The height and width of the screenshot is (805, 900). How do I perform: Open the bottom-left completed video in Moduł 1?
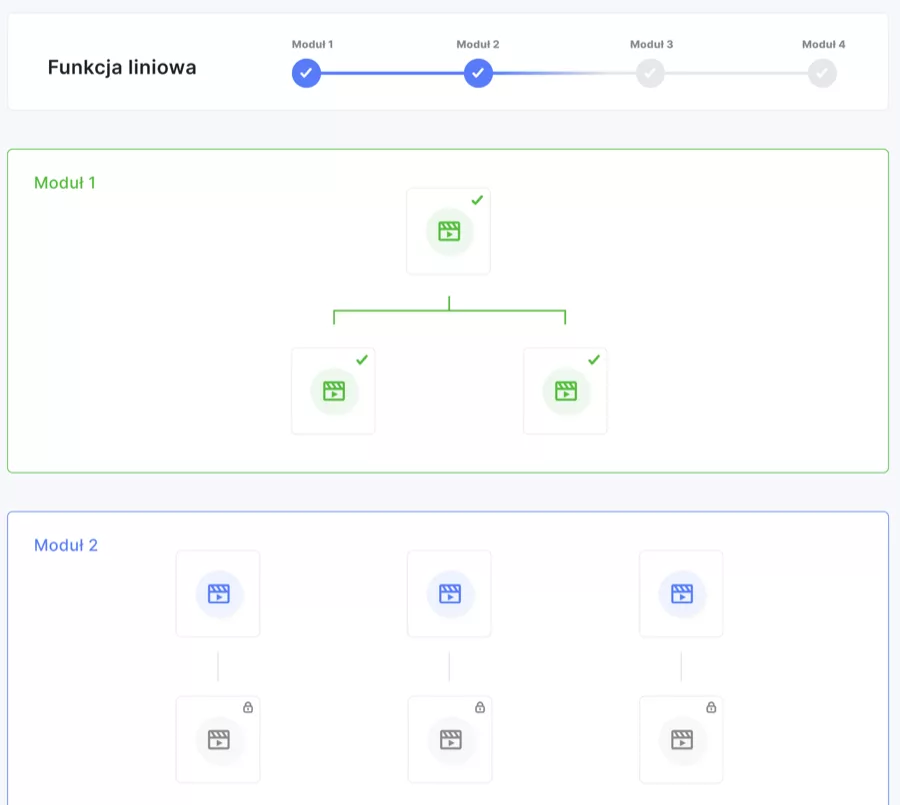[333, 391]
